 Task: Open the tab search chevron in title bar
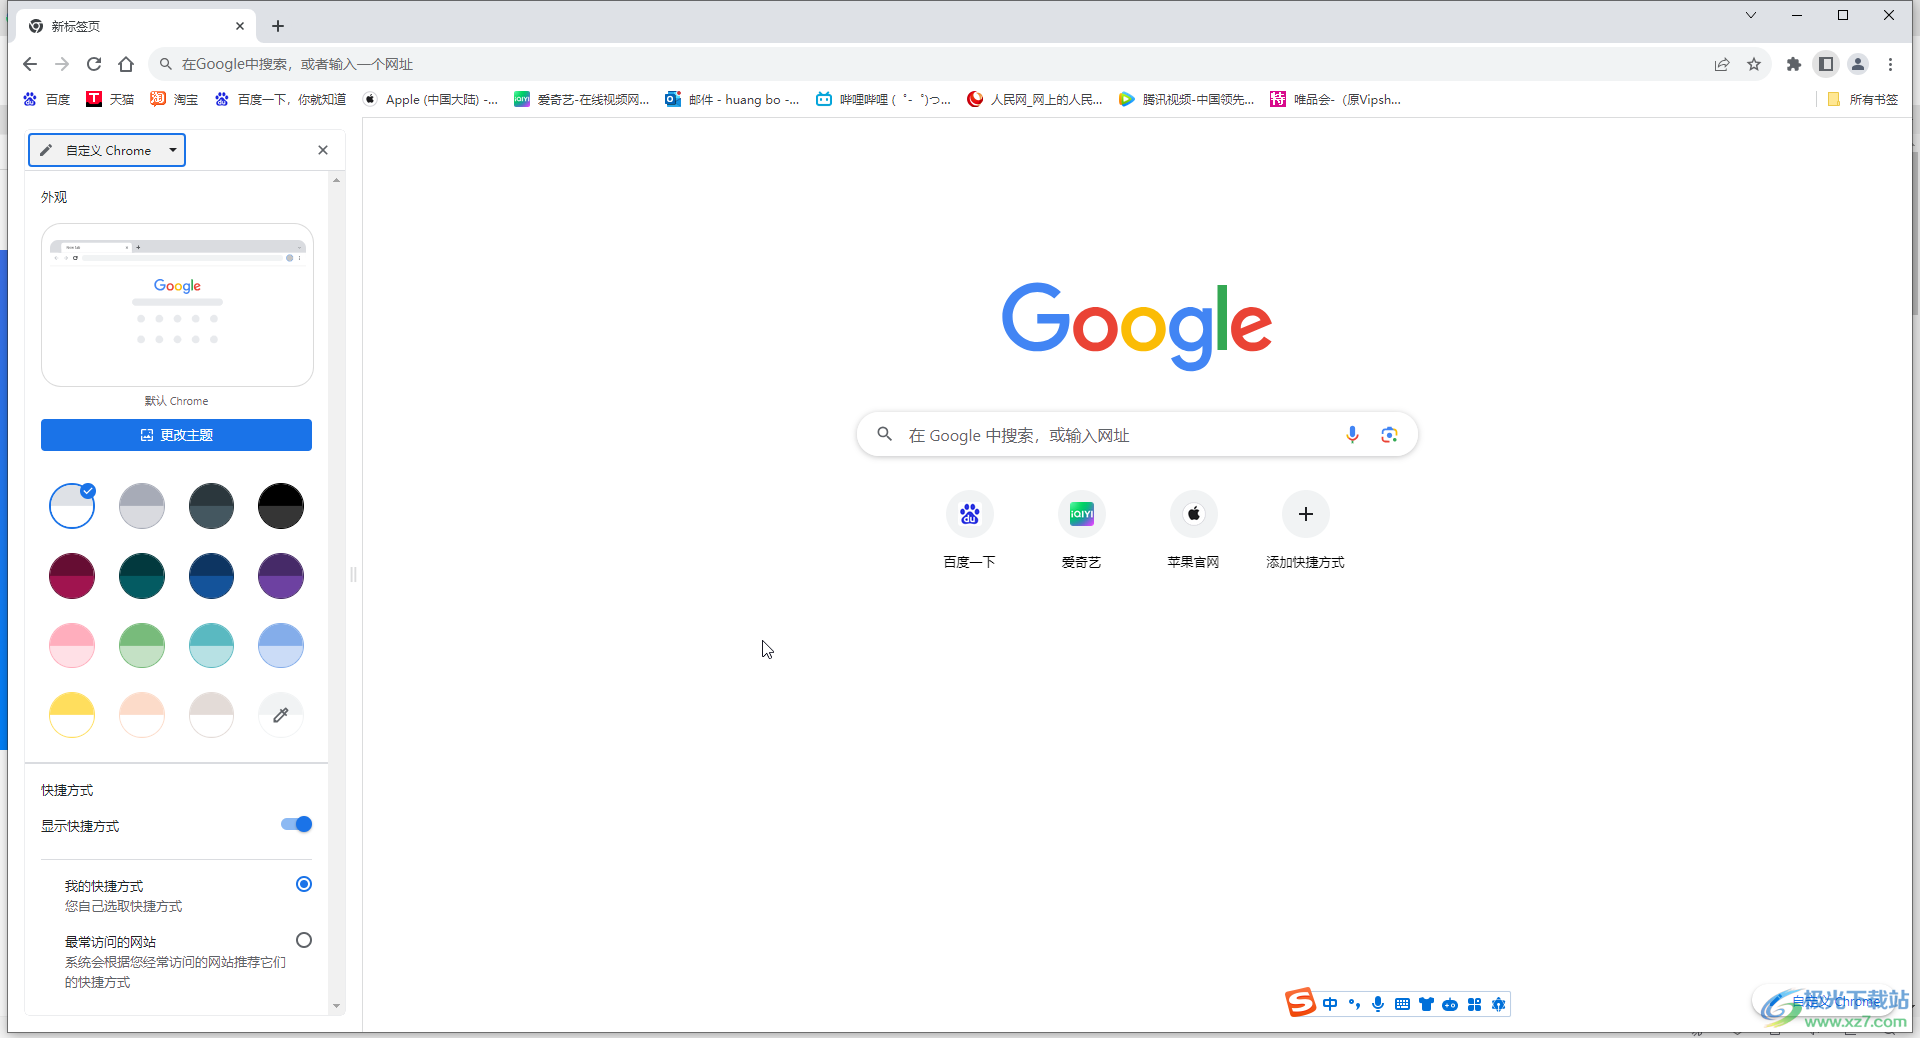click(1751, 15)
